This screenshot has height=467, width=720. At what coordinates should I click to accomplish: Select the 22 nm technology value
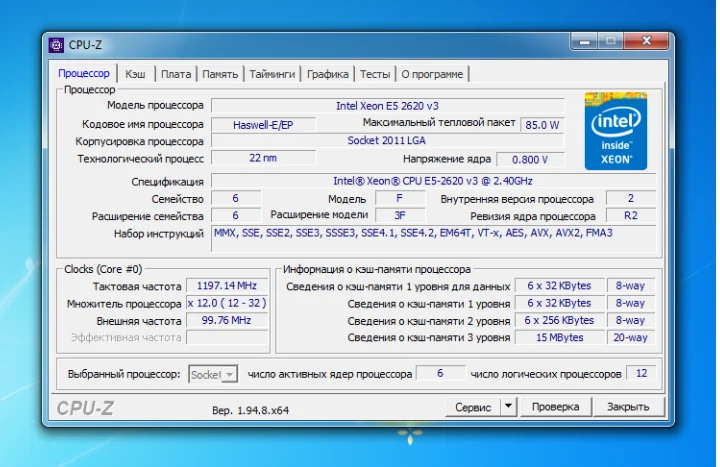263,158
